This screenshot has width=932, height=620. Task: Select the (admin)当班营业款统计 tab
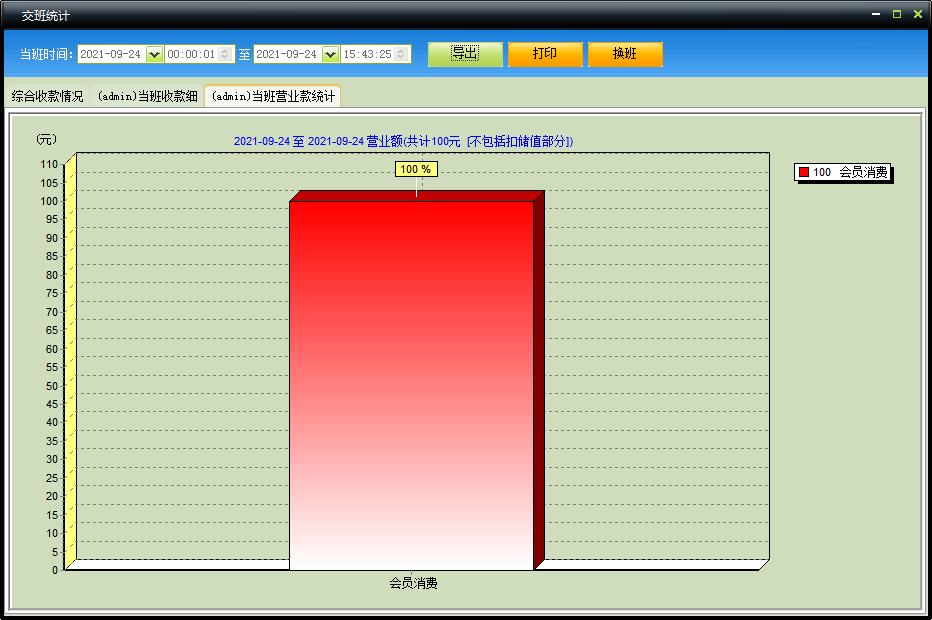(x=273, y=96)
